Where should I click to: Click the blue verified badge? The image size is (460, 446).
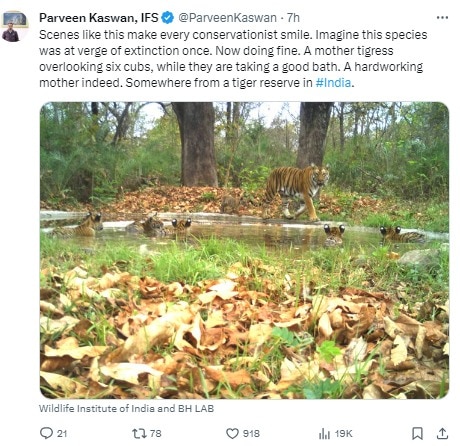pos(168,18)
